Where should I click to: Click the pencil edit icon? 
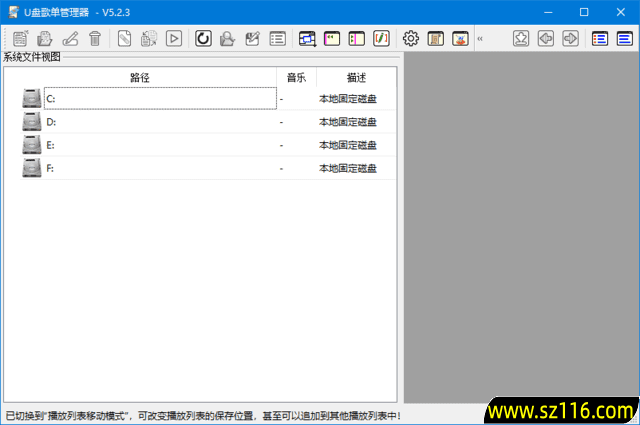(70, 38)
